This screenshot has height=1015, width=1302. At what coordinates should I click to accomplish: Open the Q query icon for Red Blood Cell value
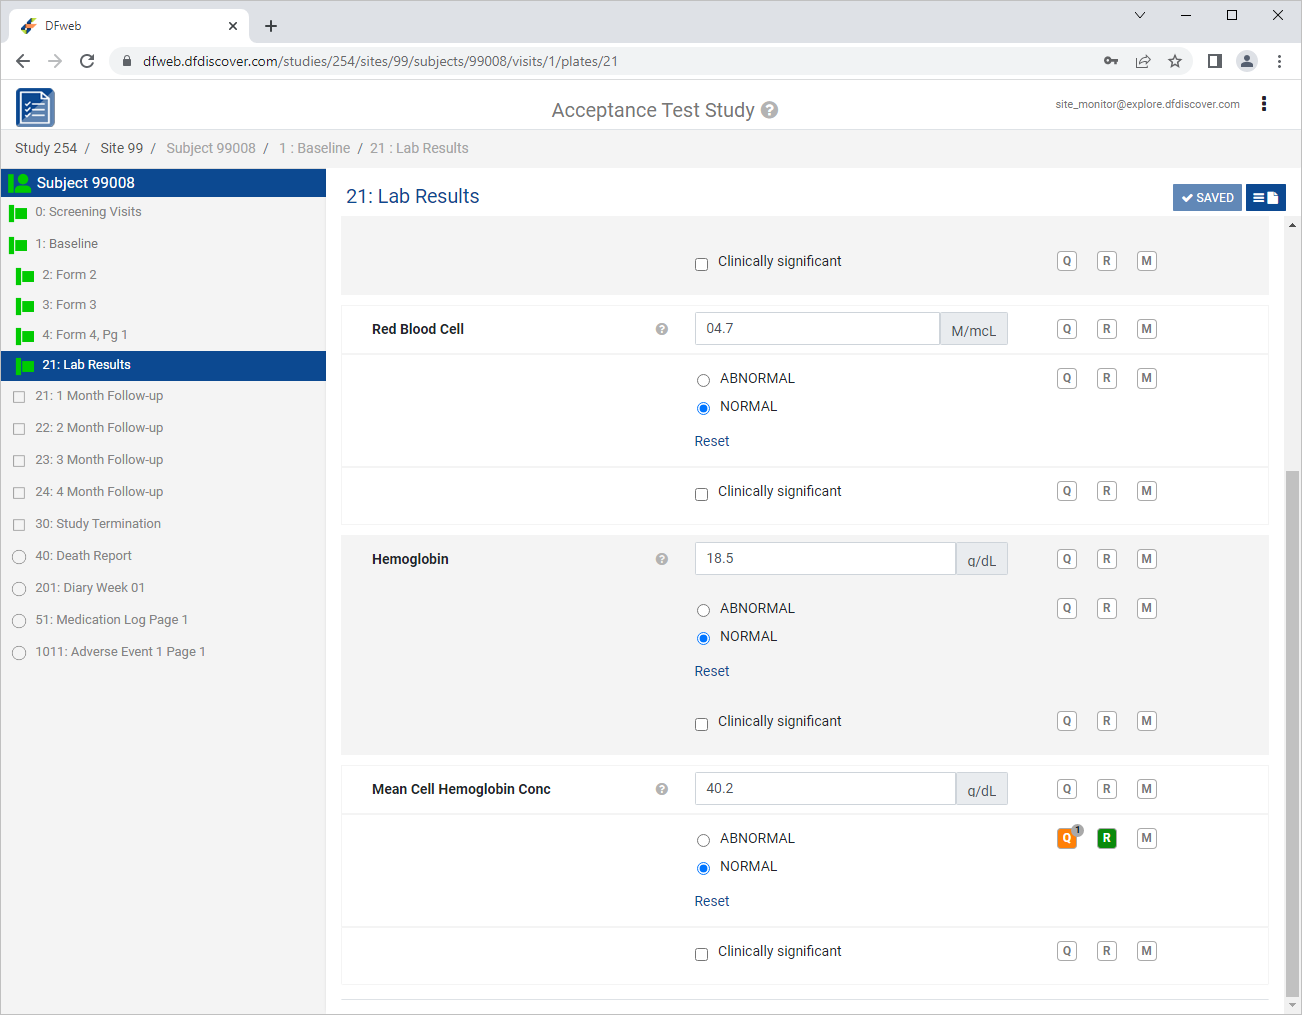pyautogui.click(x=1067, y=329)
